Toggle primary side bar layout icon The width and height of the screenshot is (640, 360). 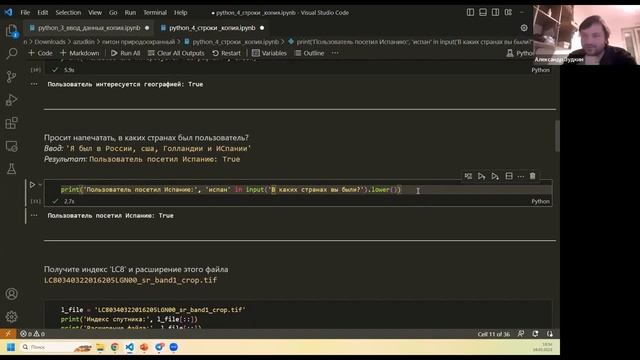(x=470, y=13)
